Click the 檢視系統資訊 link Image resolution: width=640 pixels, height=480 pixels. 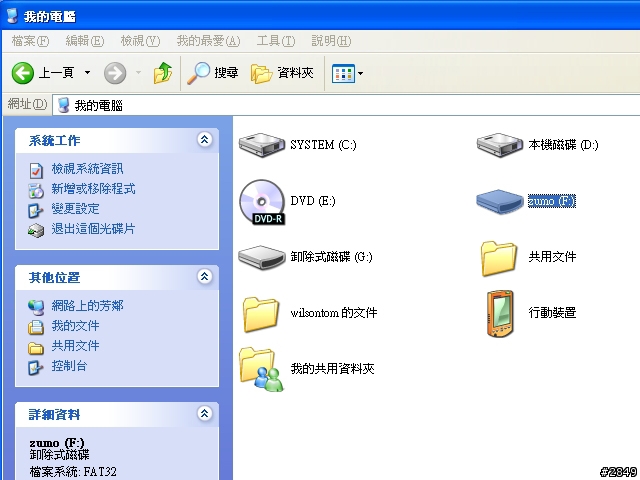click(87, 169)
